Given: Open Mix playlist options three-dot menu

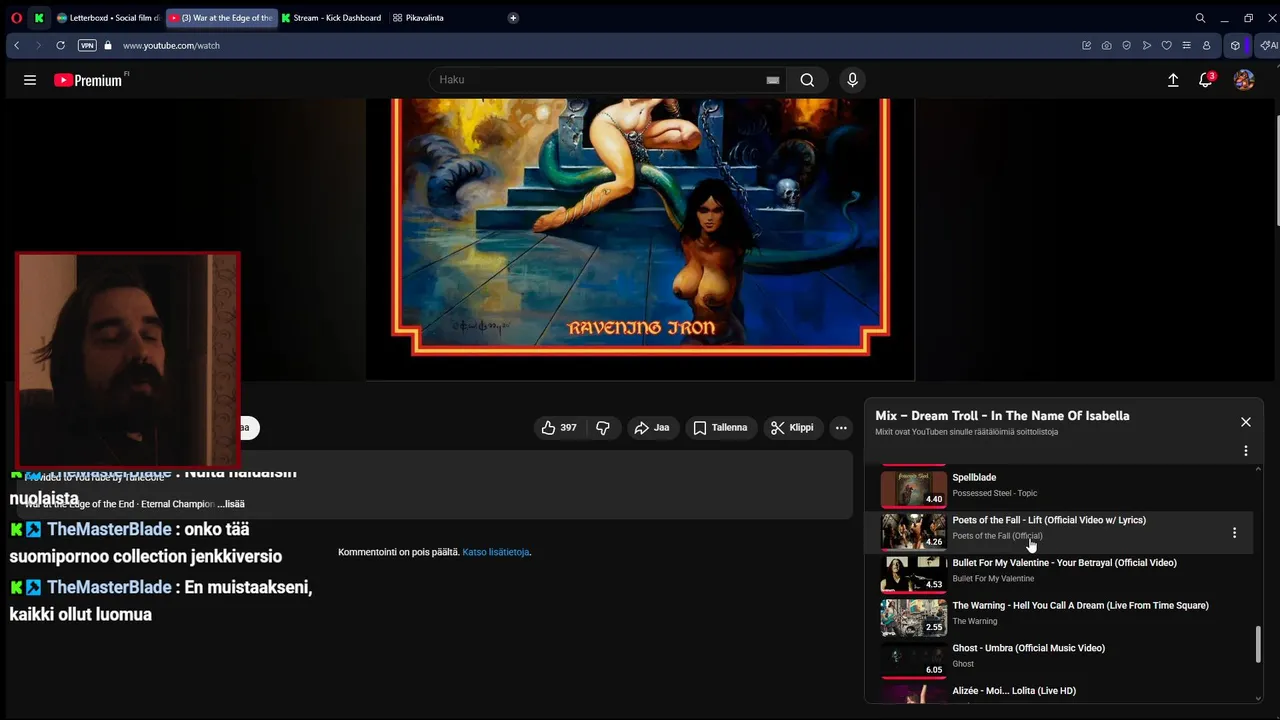Looking at the screenshot, I should pos(1246,451).
